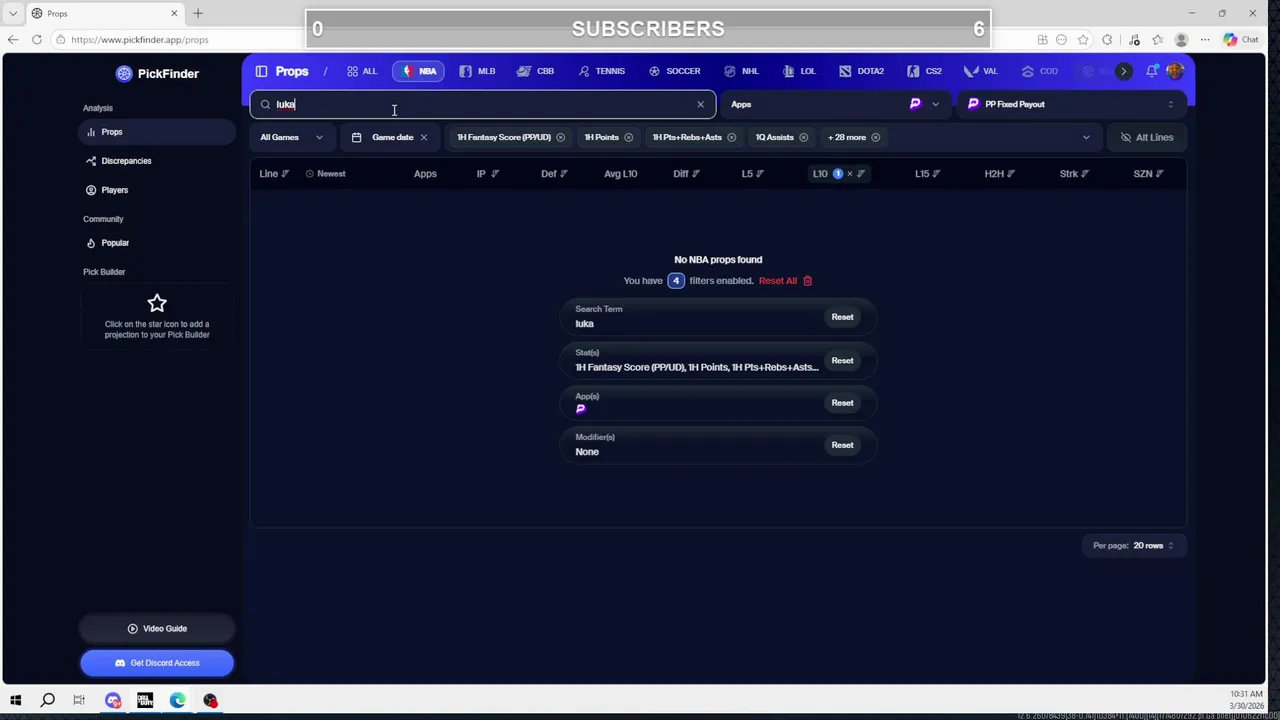Viewport: 1280px width, 720px height.
Task: Open Call of Duty taskbar app
Action: coord(145,700)
